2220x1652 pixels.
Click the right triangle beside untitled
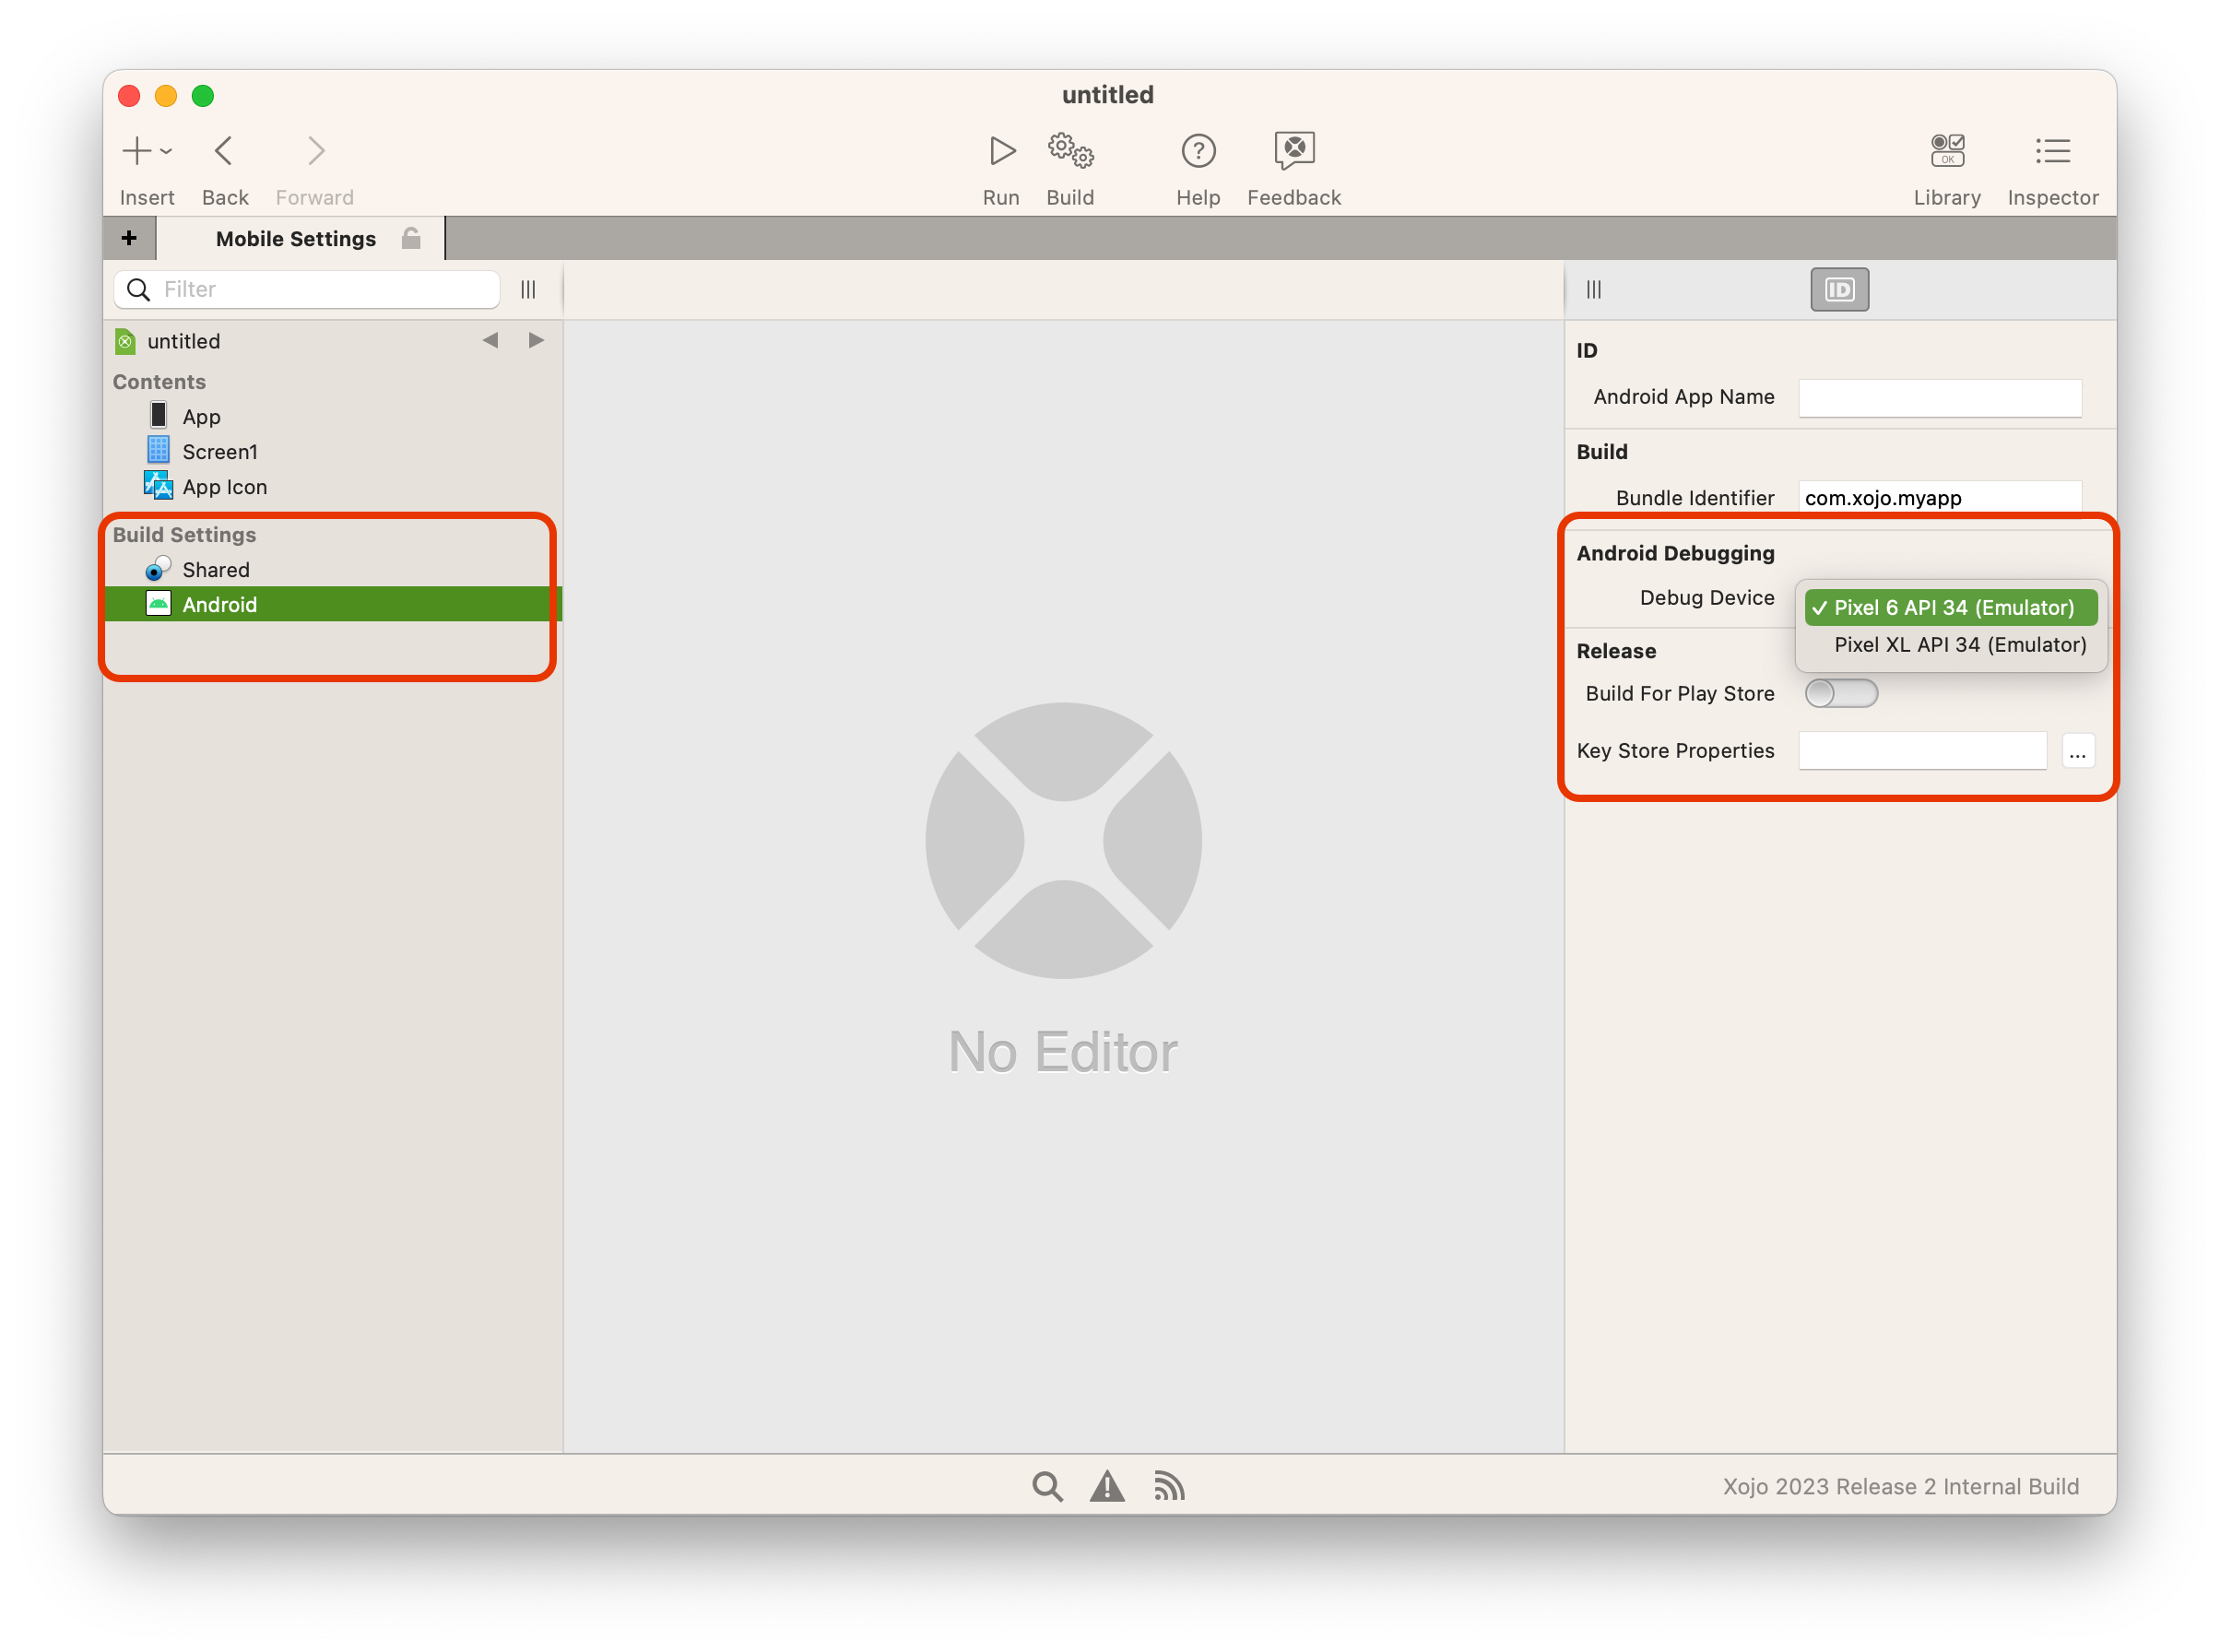tap(536, 341)
